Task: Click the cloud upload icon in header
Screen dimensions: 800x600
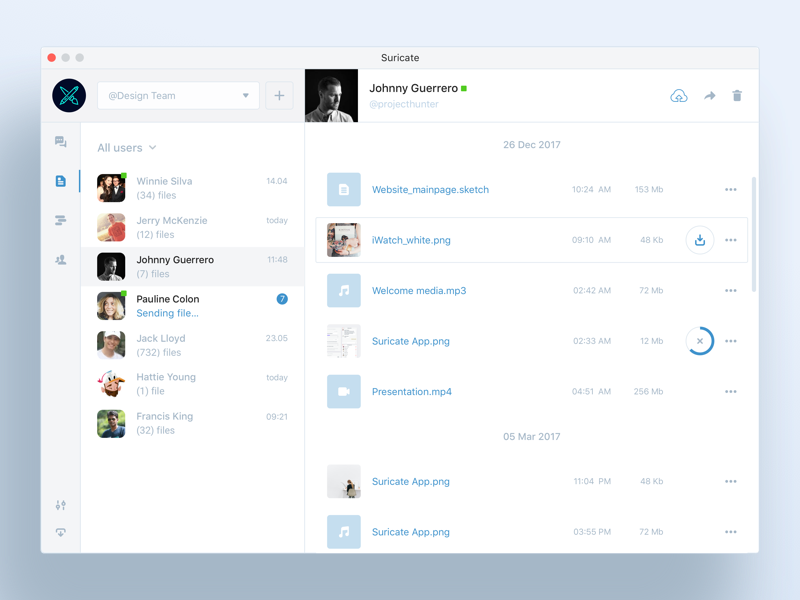Action: coord(679,96)
